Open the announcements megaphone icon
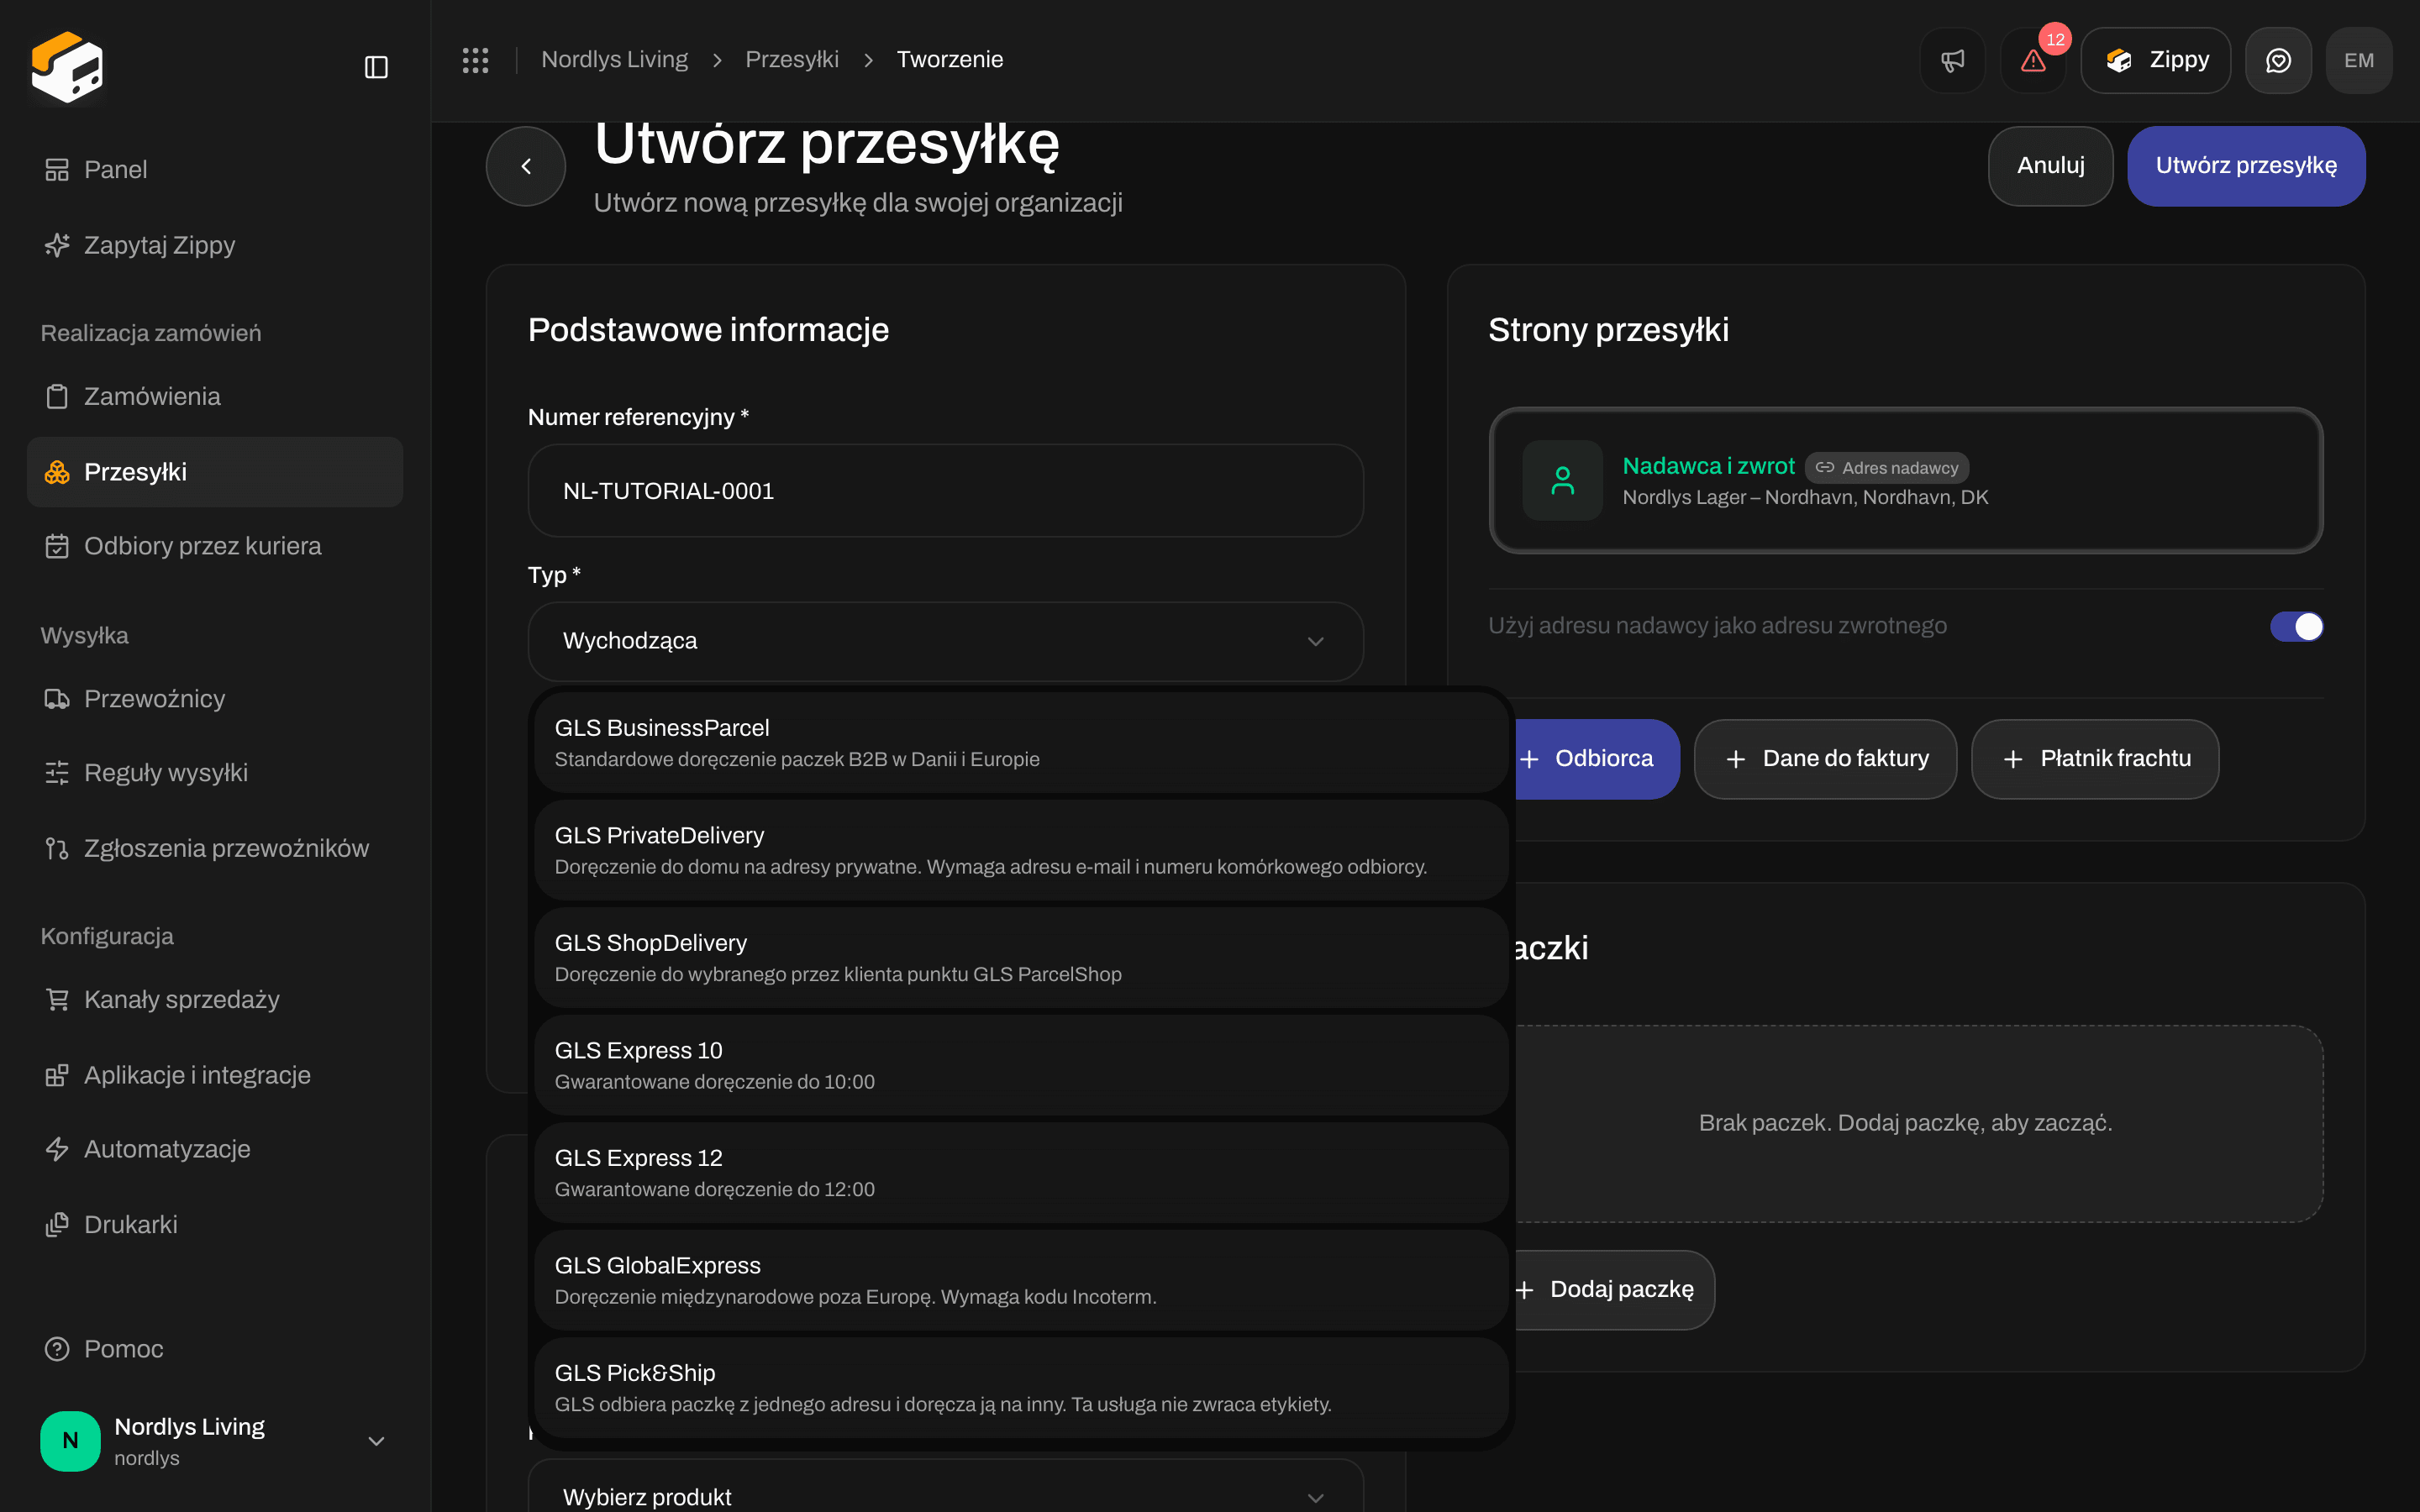Screen dimensions: 2420x1512 click(x=1952, y=60)
